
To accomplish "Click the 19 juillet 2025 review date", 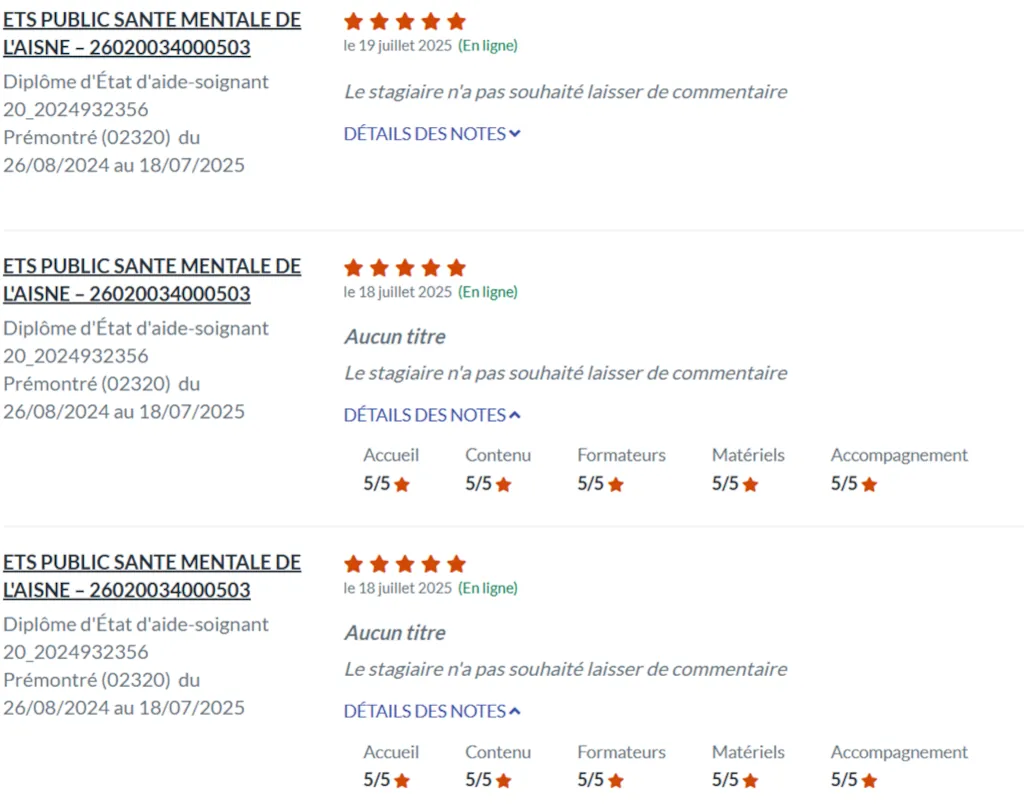I will click(398, 45).
